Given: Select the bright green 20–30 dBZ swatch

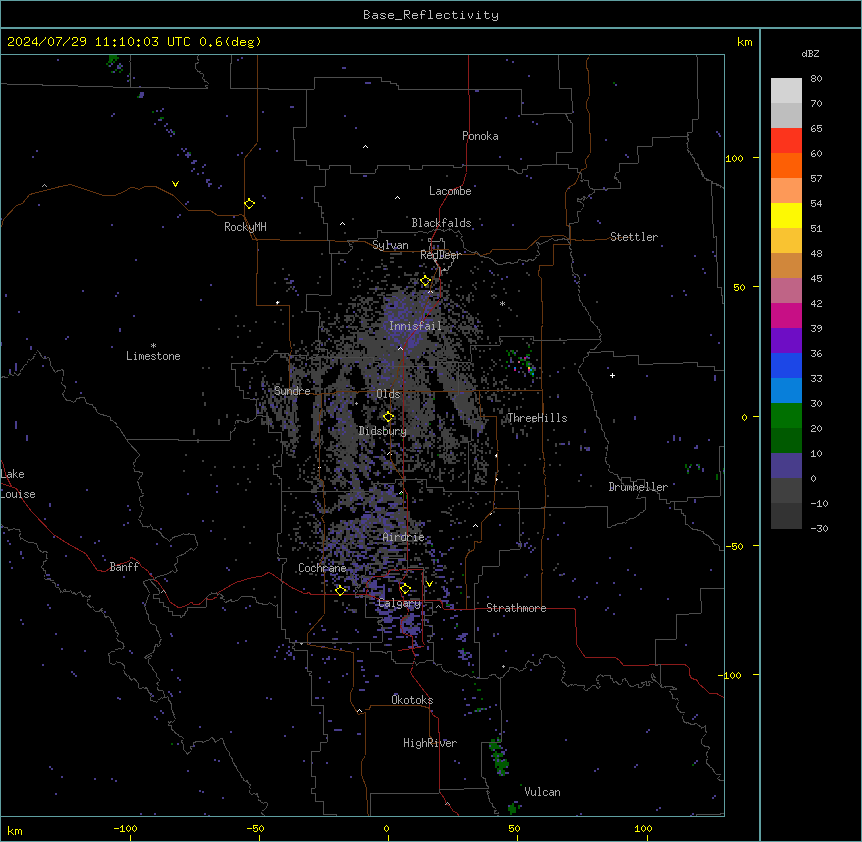Looking at the screenshot, I should tap(786, 416).
